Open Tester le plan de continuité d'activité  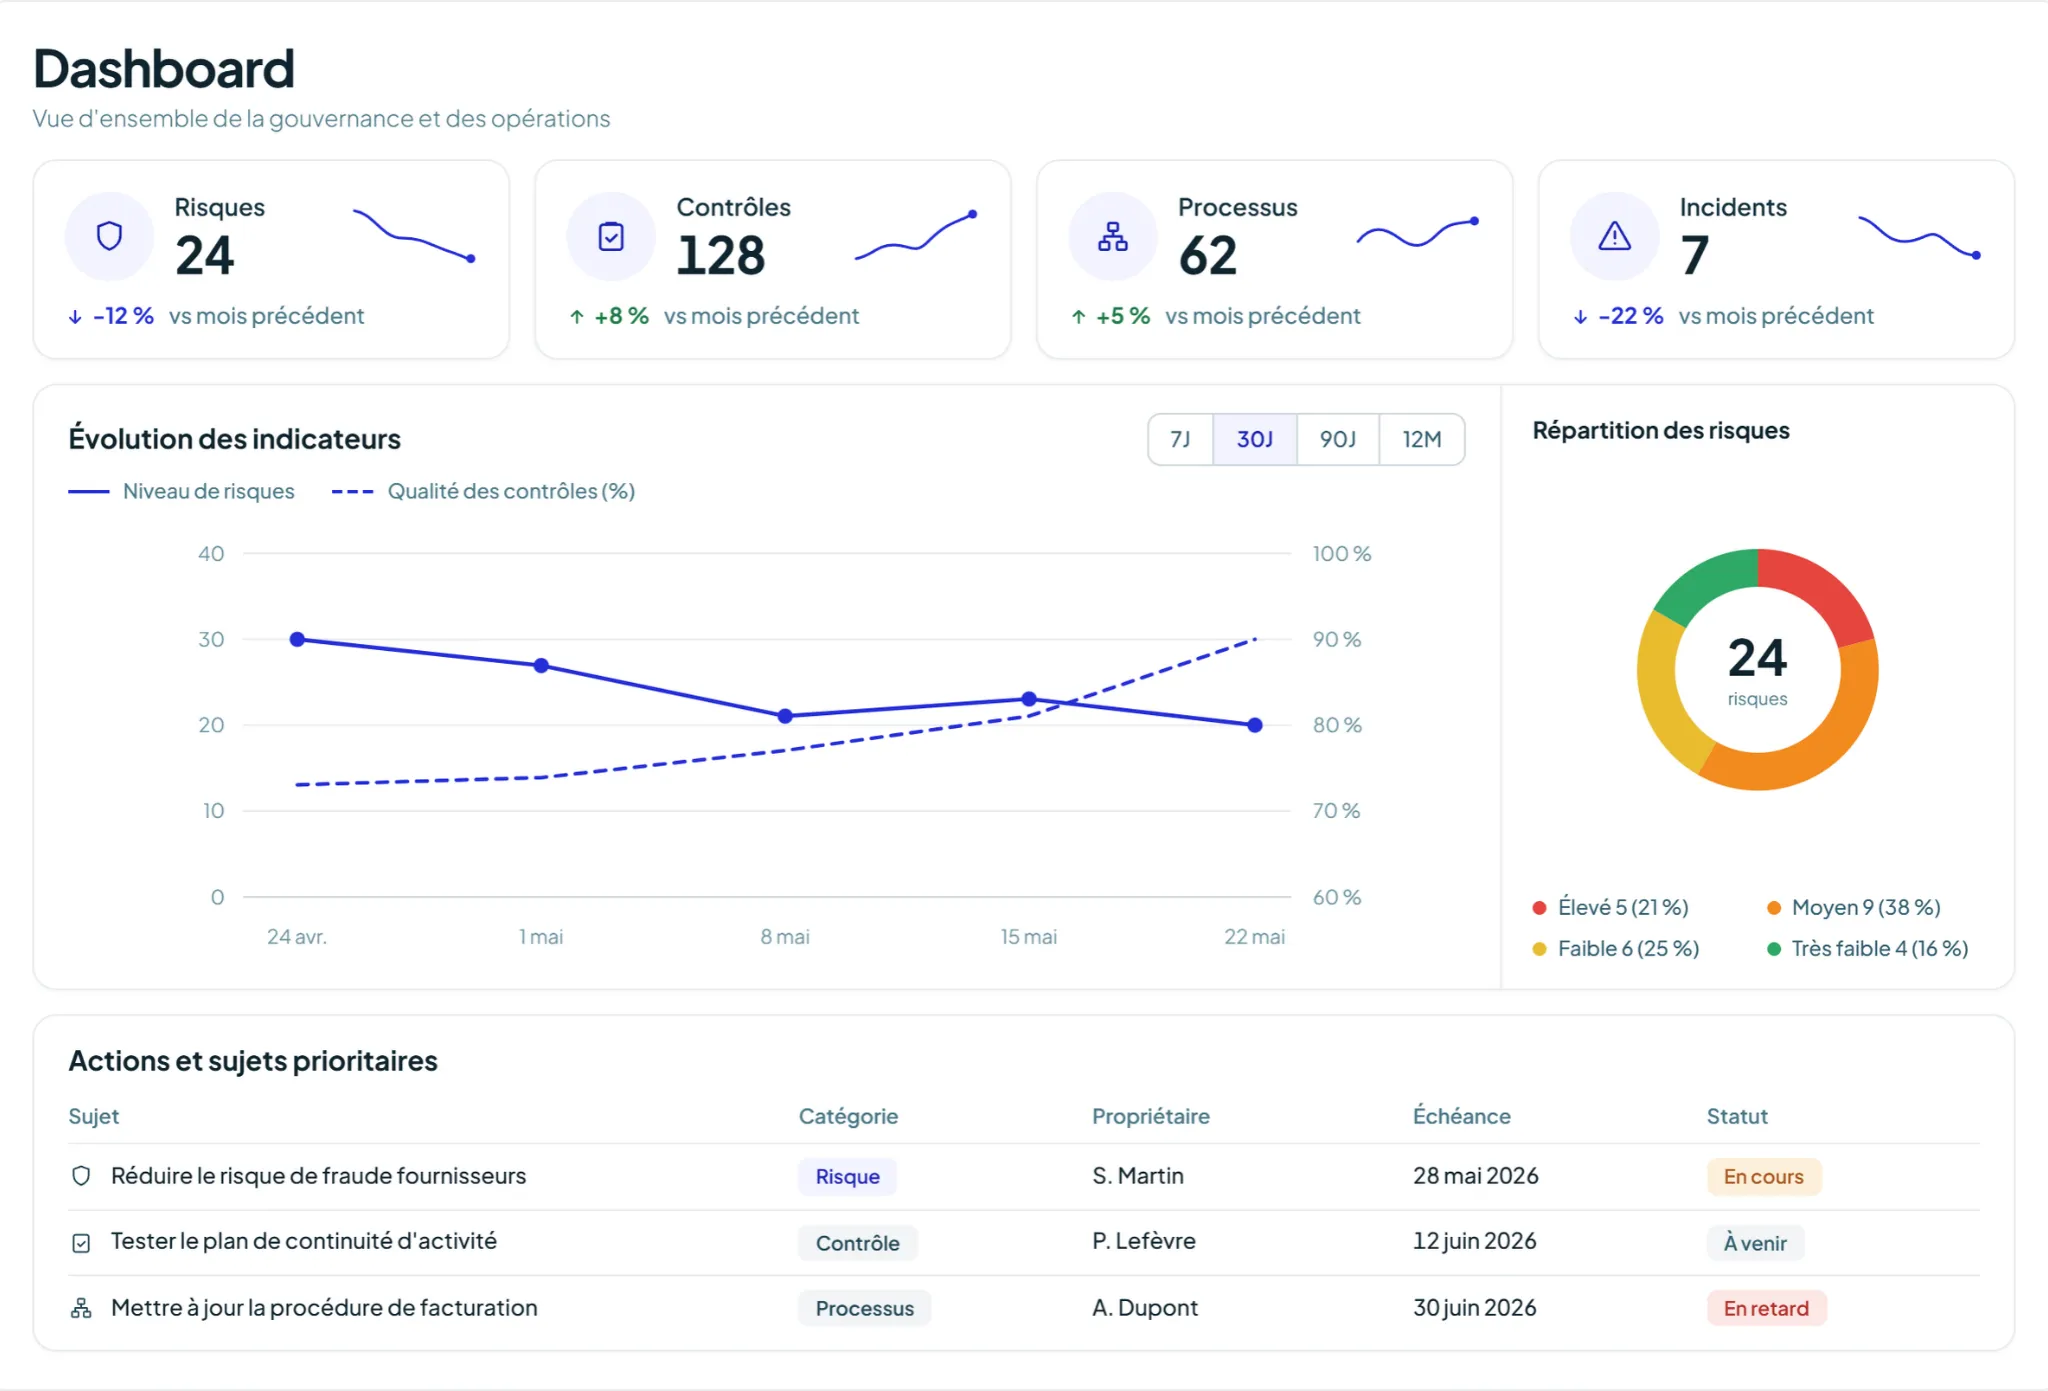click(x=303, y=1241)
